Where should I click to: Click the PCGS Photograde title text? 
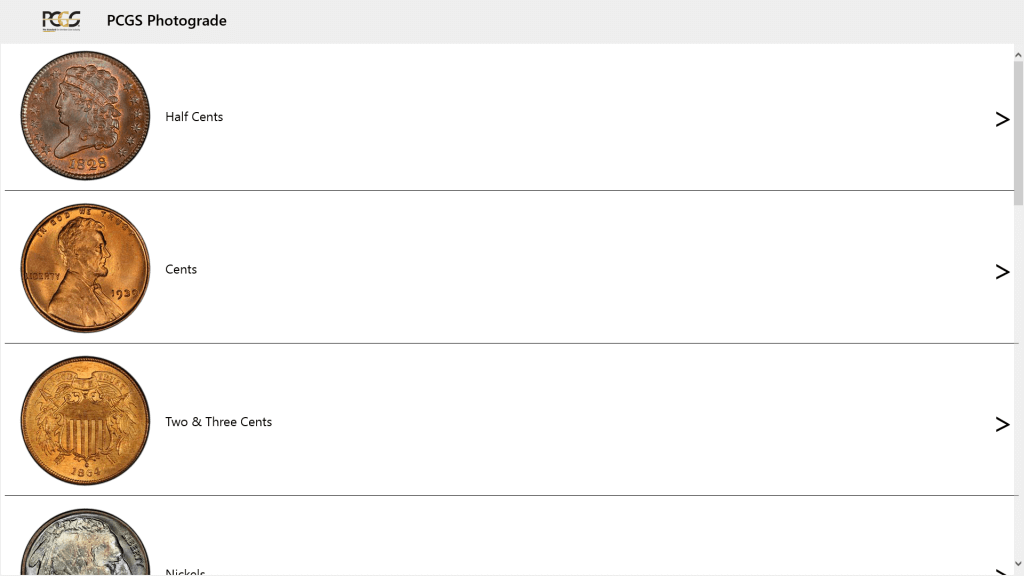point(167,21)
